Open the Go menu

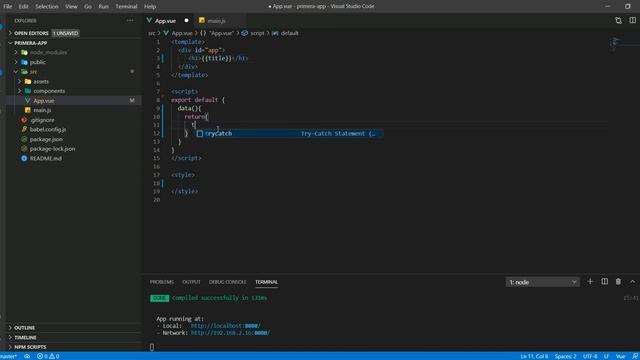(88, 7)
